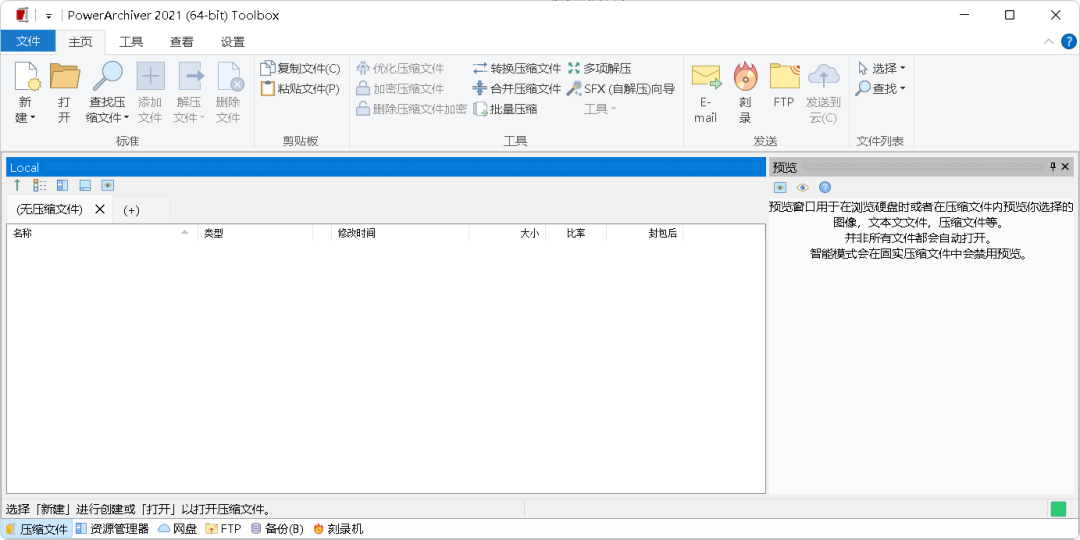Toggle preview window icon in 预览 panel
The height and width of the screenshot is (540, 1080).
click(x=780, y=187)
